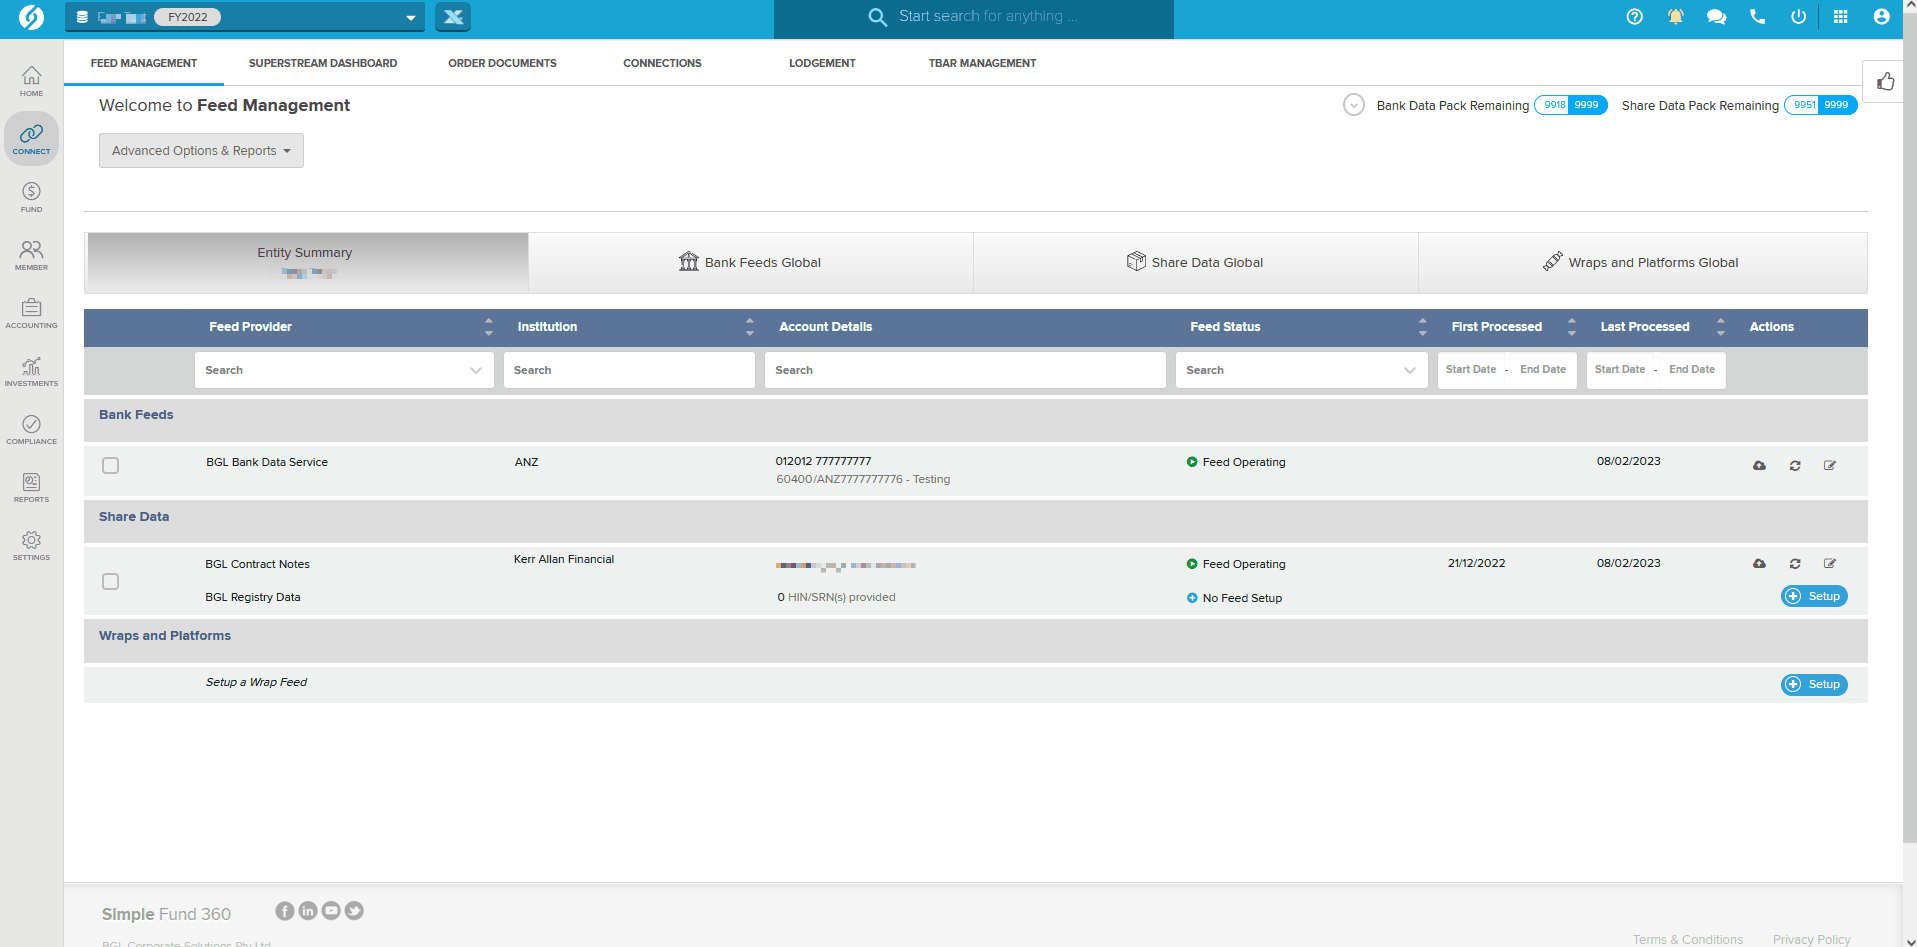This screenshot has height=947, width=1917.
Task: Open Terms & Conditions link
Action: click(x=1688, y=939)
